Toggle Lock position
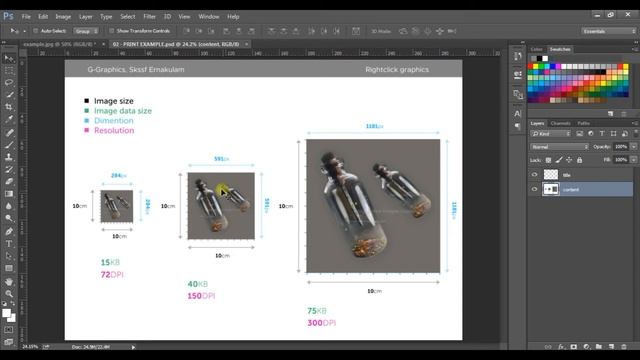Image resolution: width=640 pixels, height=360 pixels. click(x=569, y=160)
